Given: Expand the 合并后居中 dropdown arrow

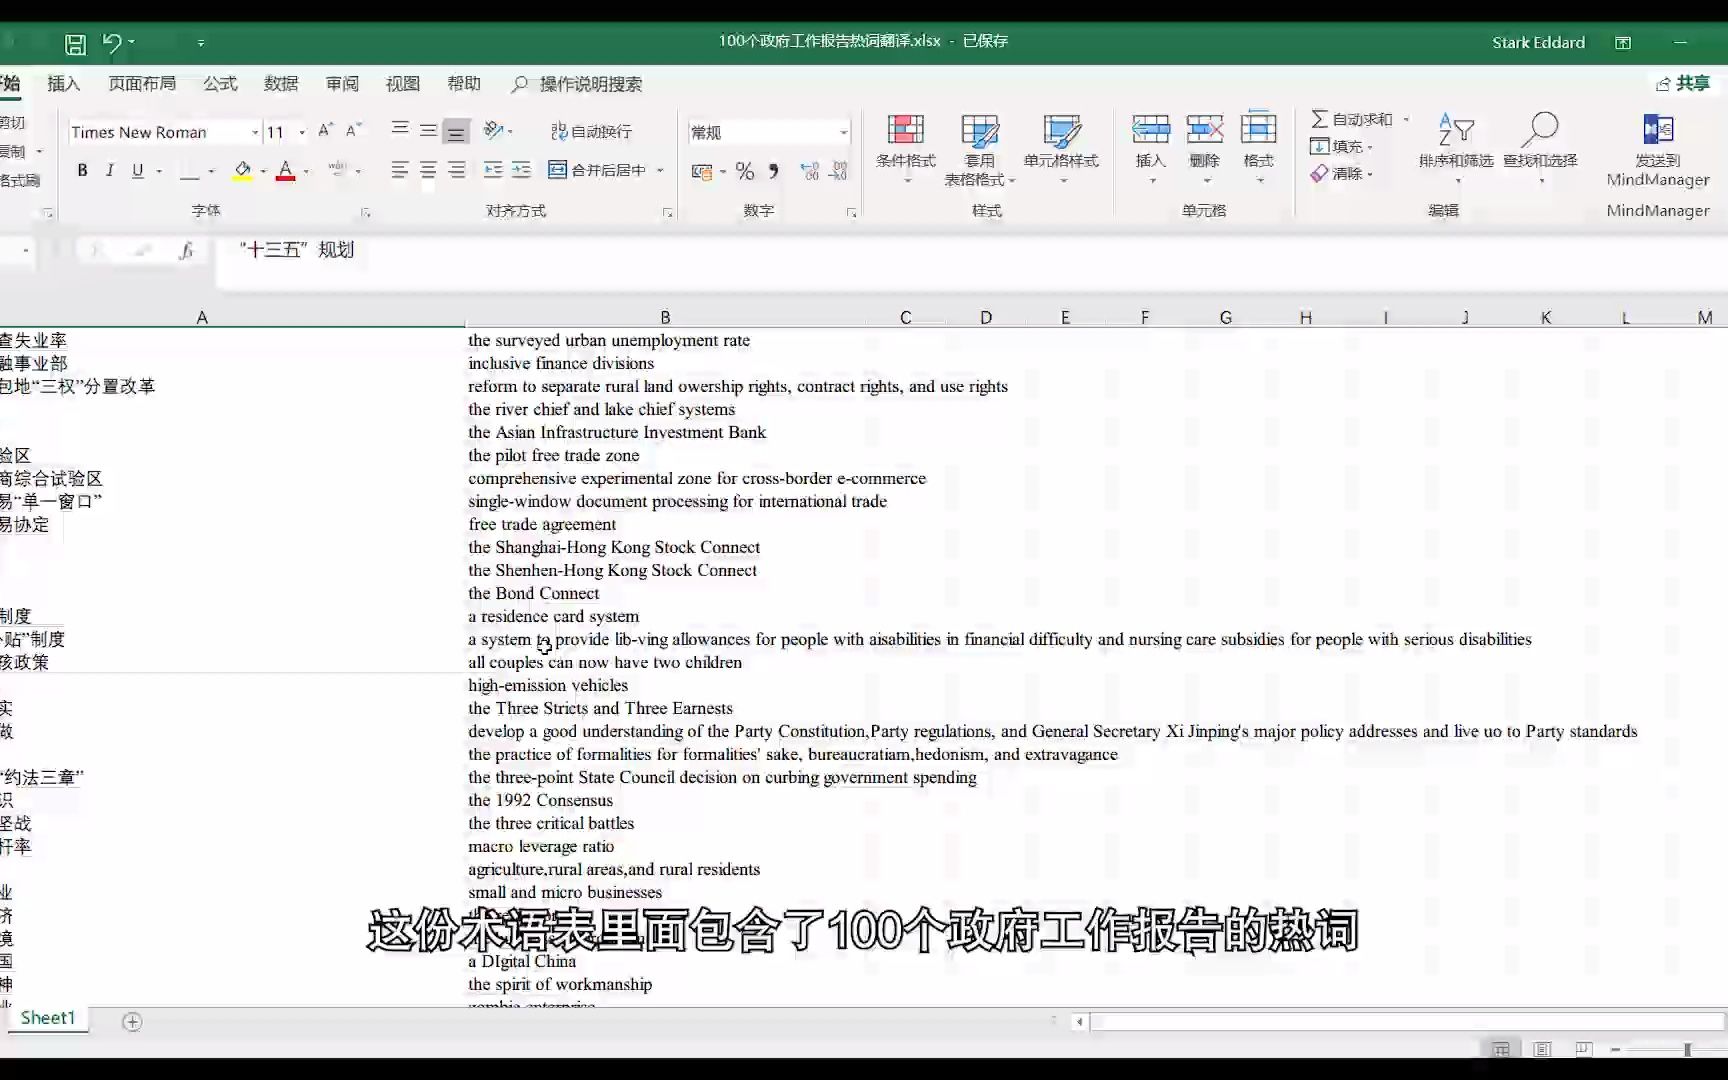Looking at the screenshot, I should click(x=661, y=171).
